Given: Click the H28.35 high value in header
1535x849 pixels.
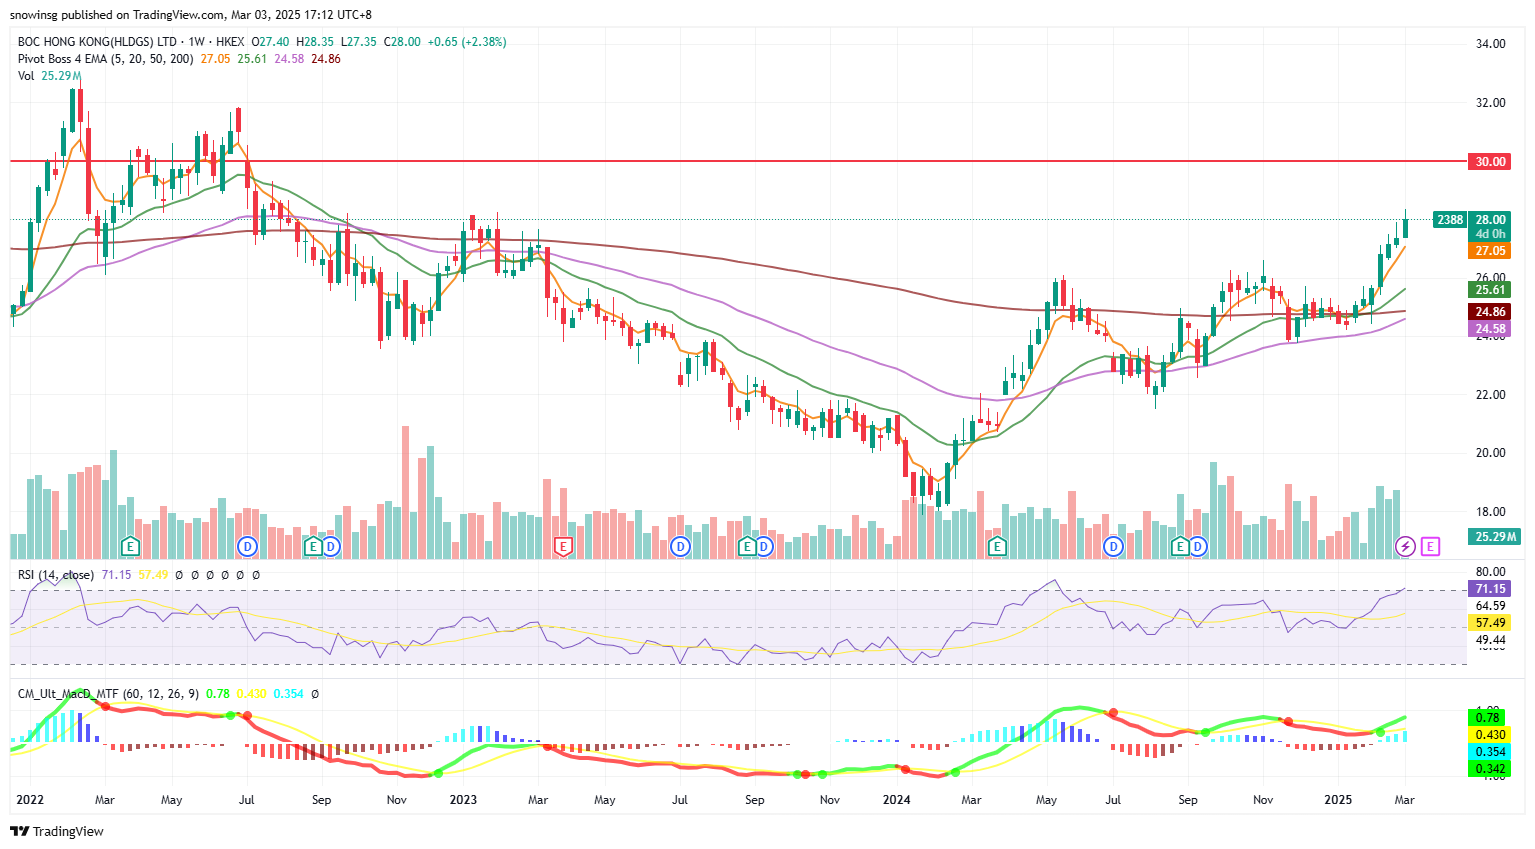Looking at the screenshot, I should click(x=315, y=42).
